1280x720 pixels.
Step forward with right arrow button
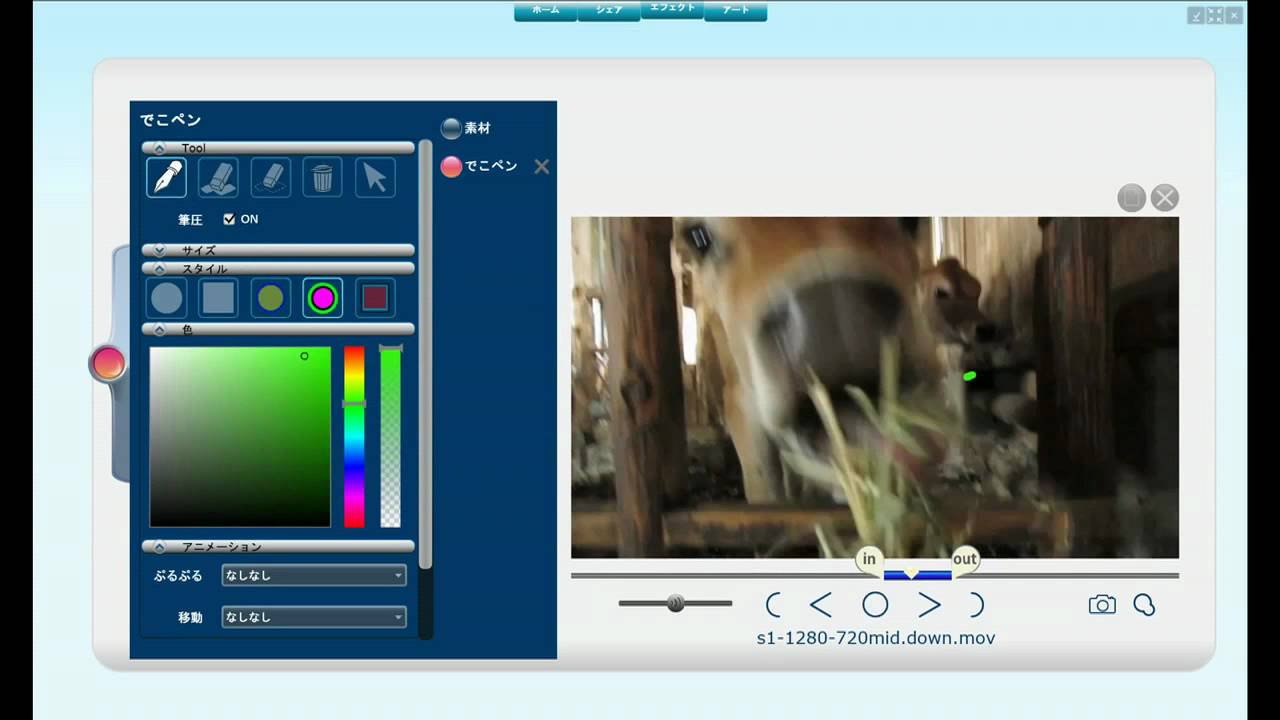(x=930, y=604)
